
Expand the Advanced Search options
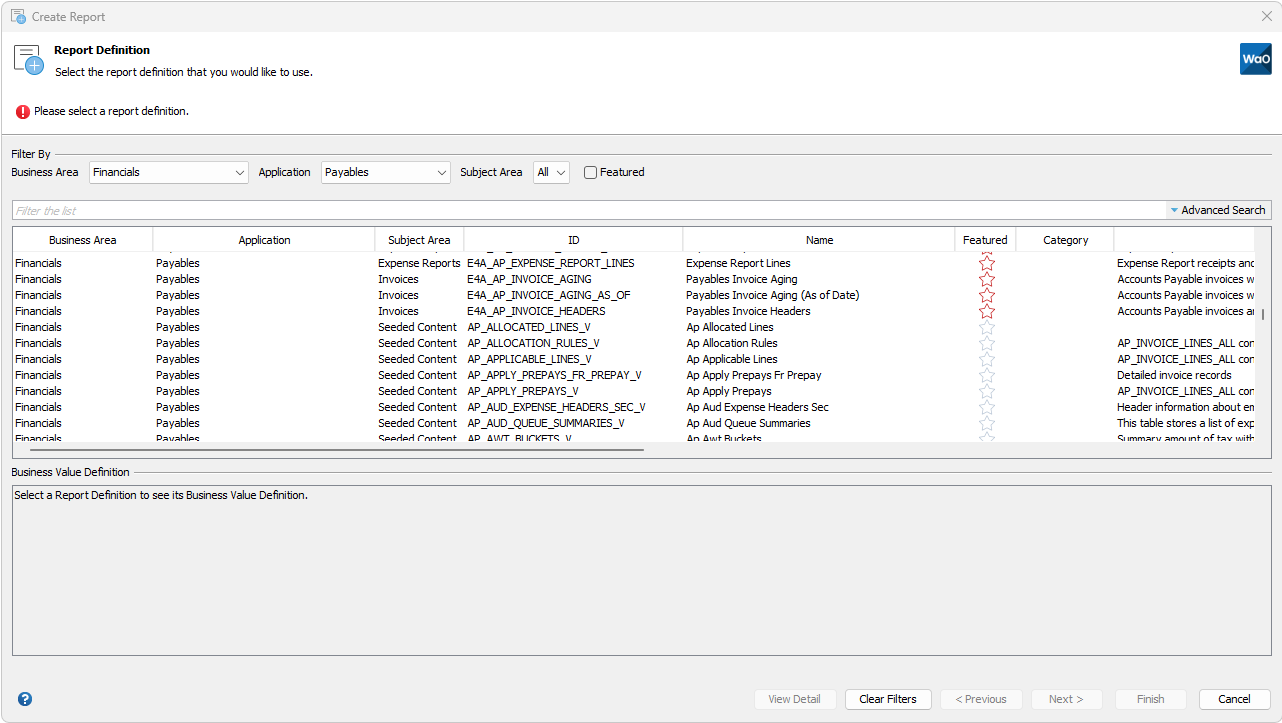(x=1217, y=210)
